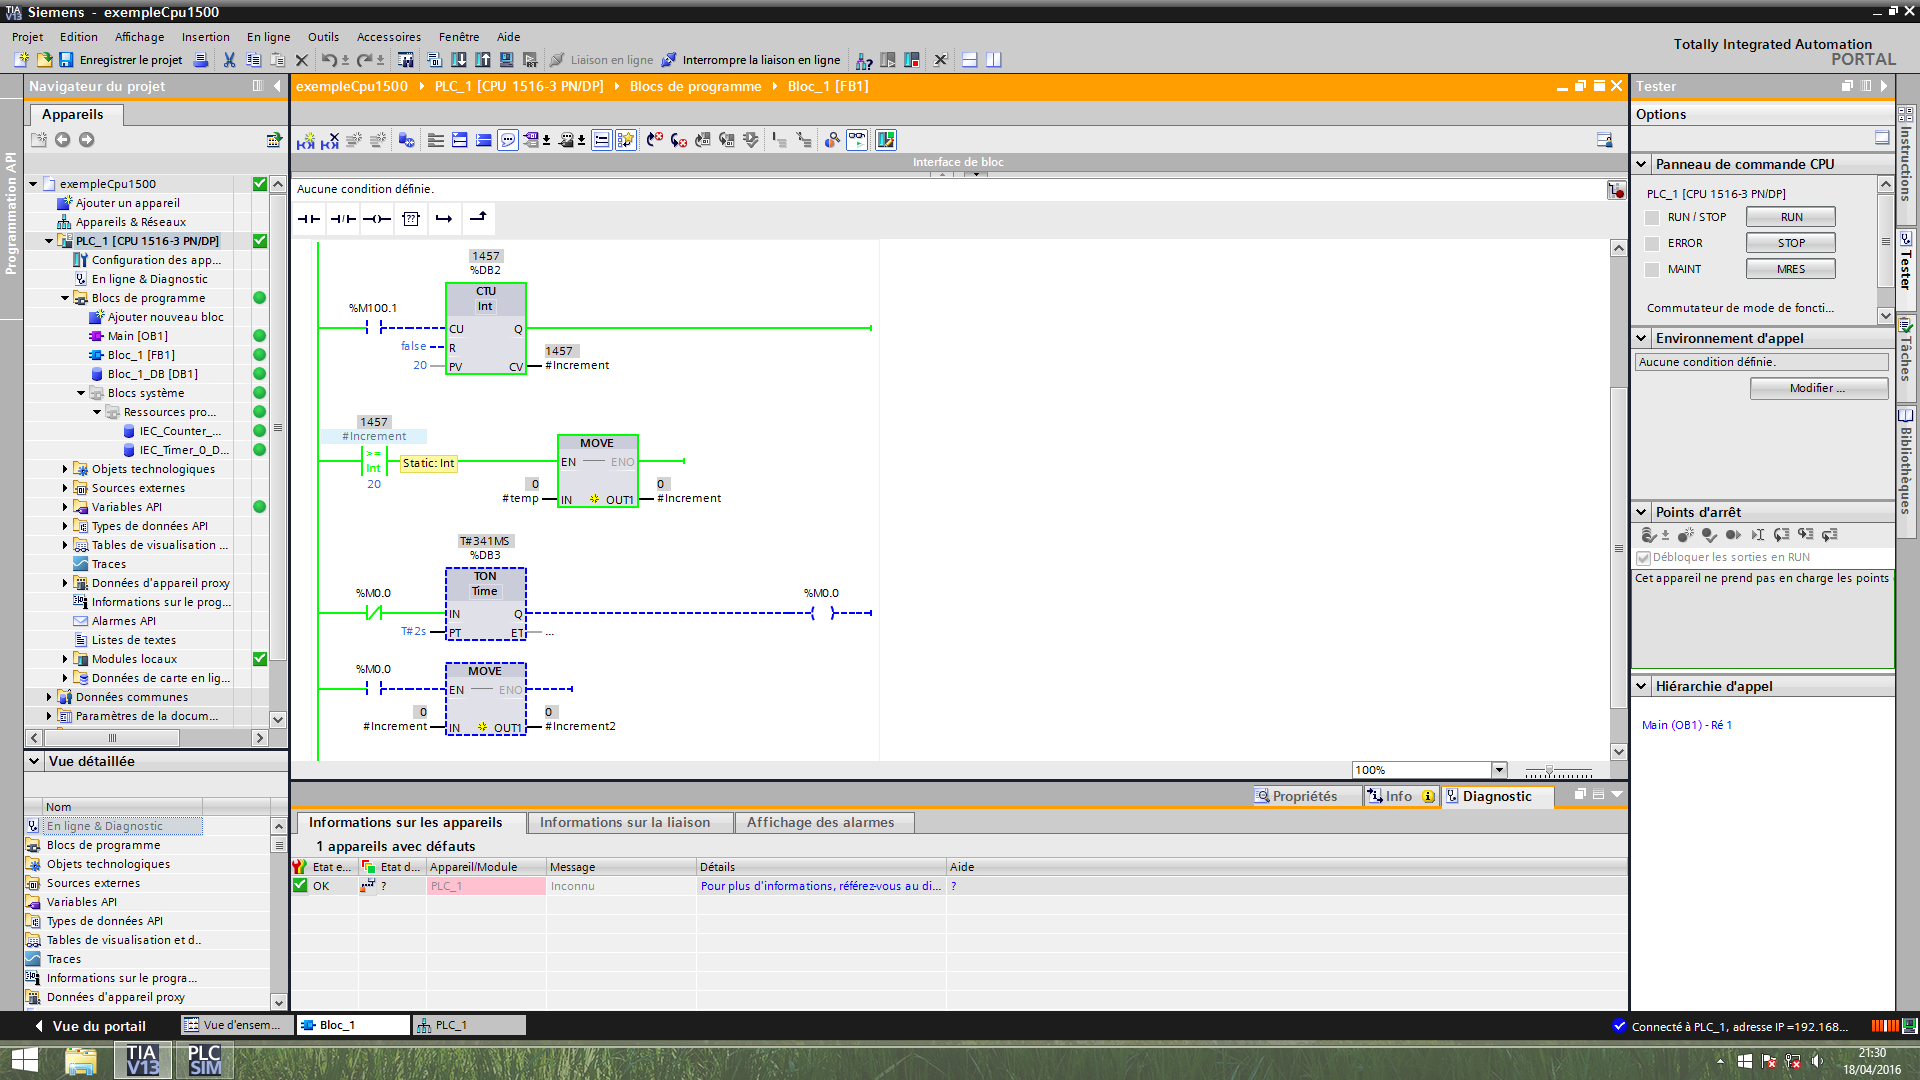Image resolution: width=1920 pixels, height=1080 pixels.
Task: Open the 100% zoom level dropdown
Action: (x=1498, y=770)
